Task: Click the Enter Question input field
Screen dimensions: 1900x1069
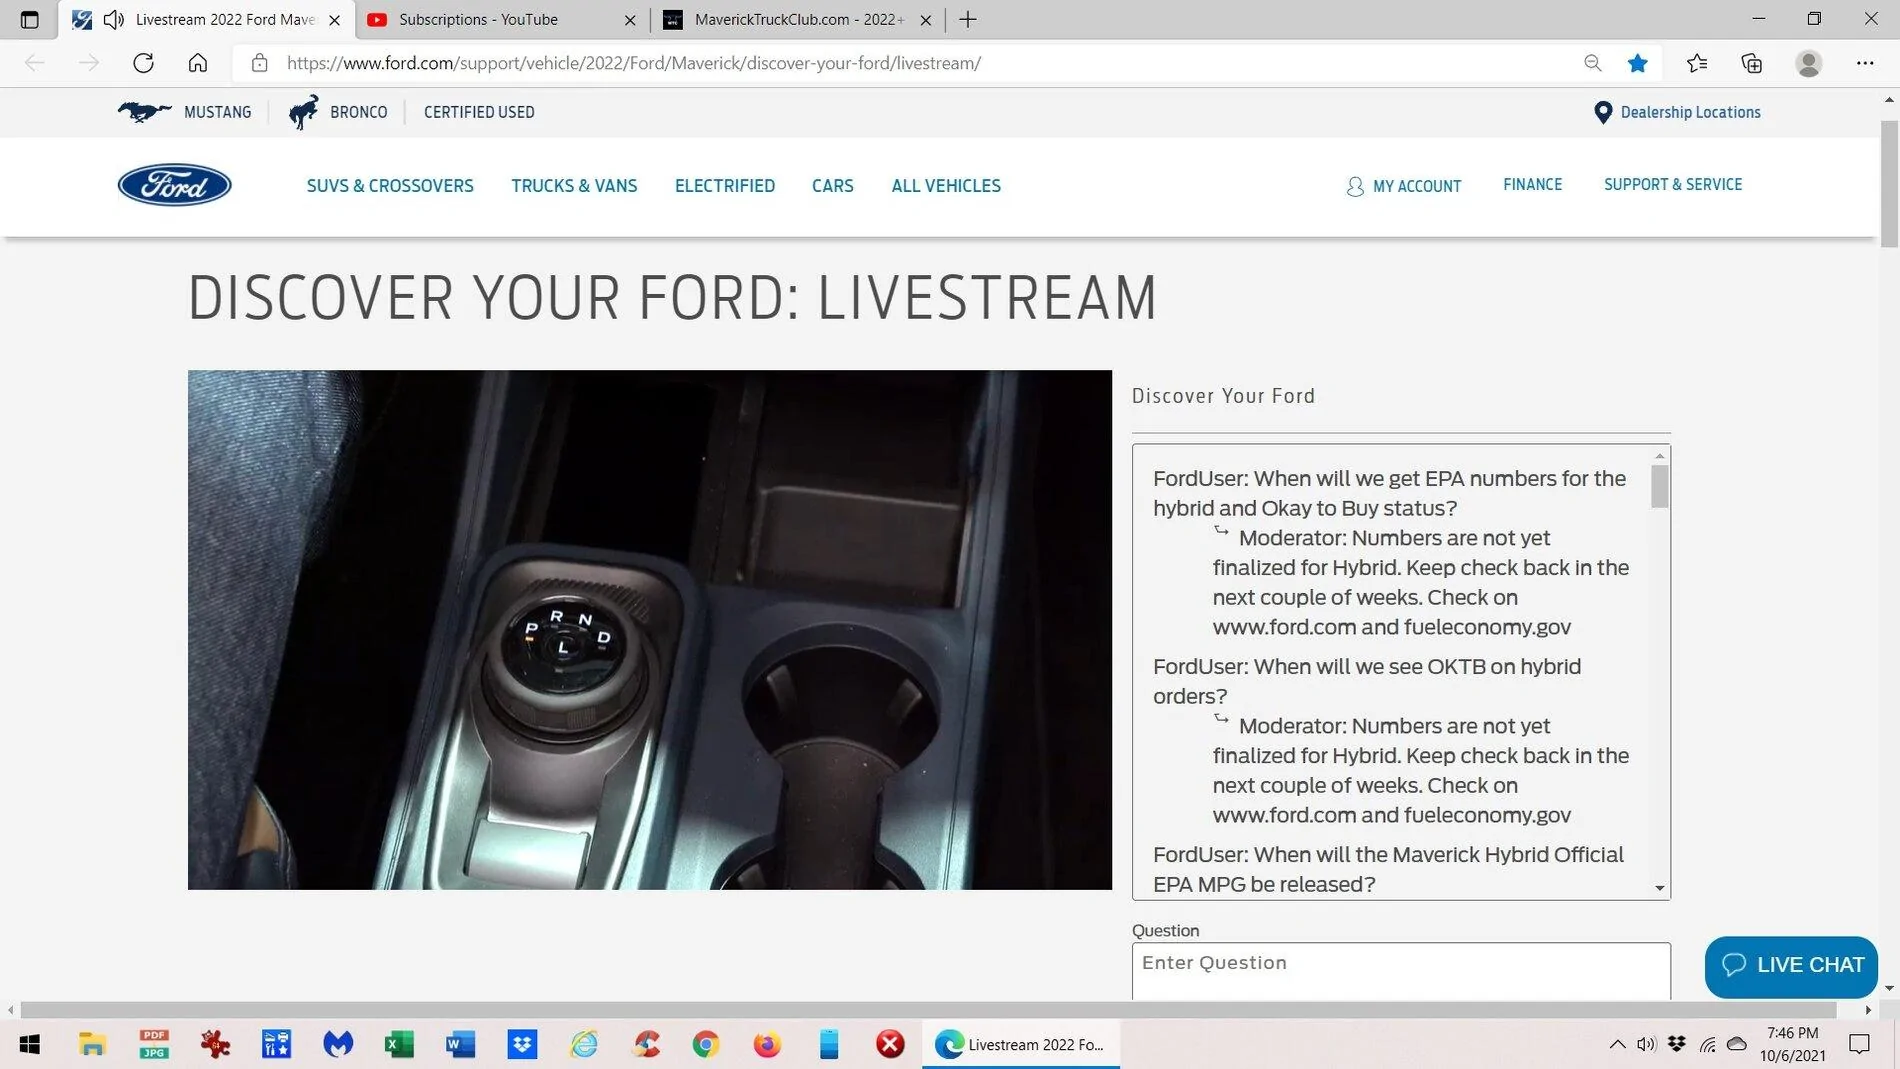Action: tap(1401, 970)
